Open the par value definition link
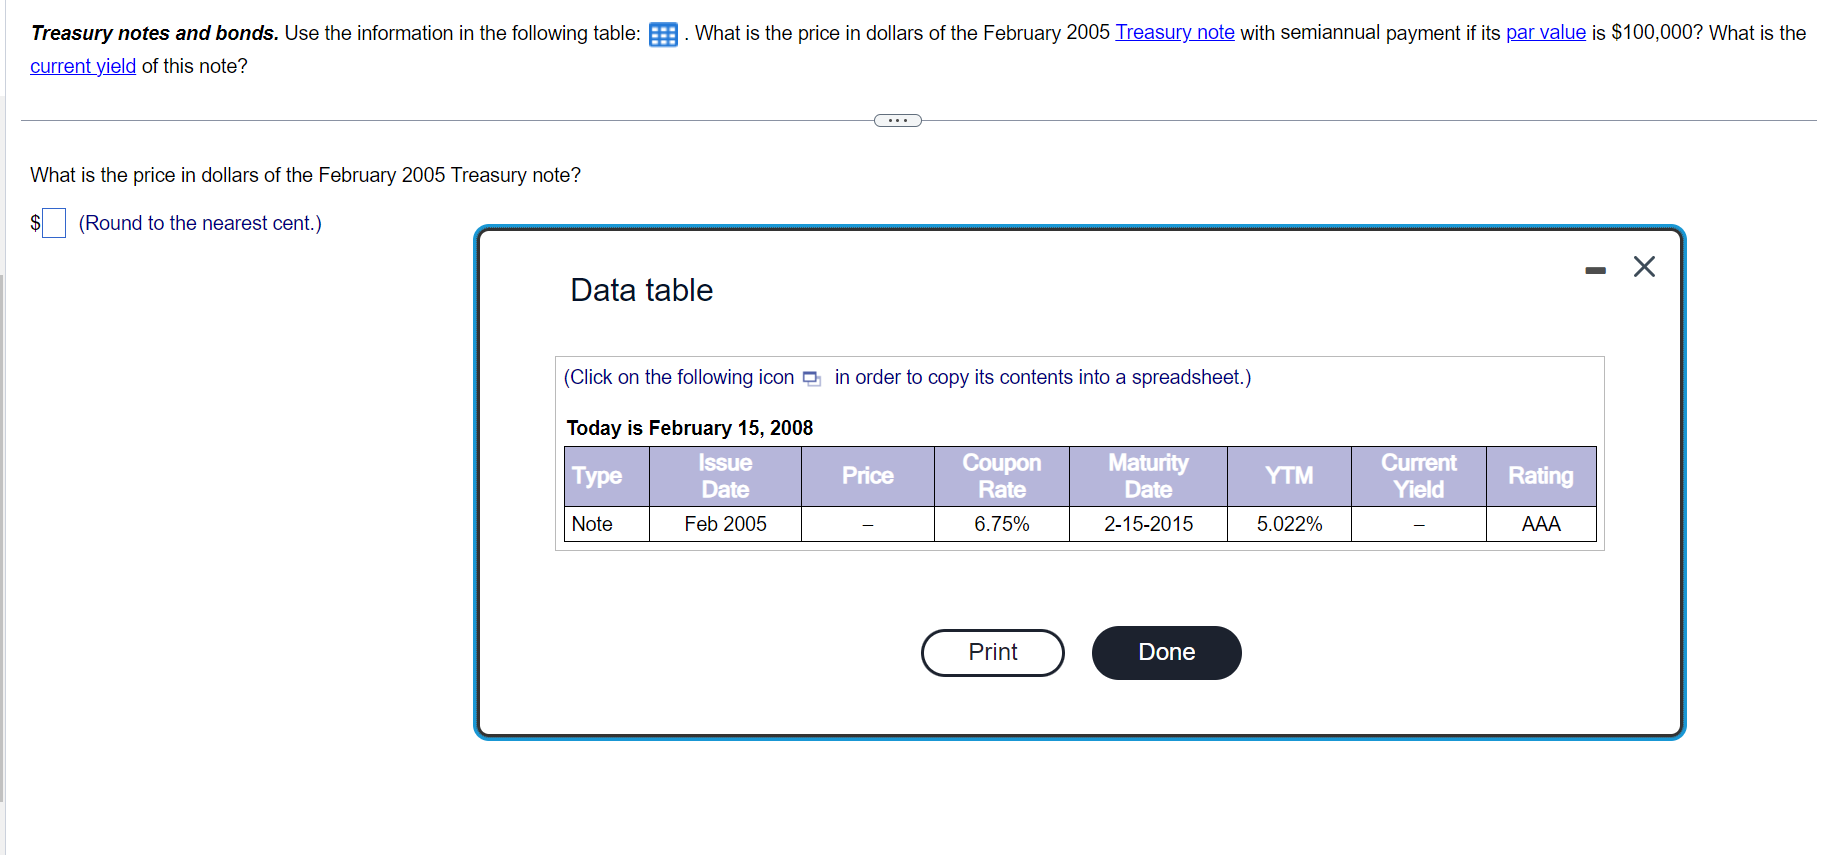Image resolution: width=1825 pixels, height=855 pixels. click(x=1545, y=33)
